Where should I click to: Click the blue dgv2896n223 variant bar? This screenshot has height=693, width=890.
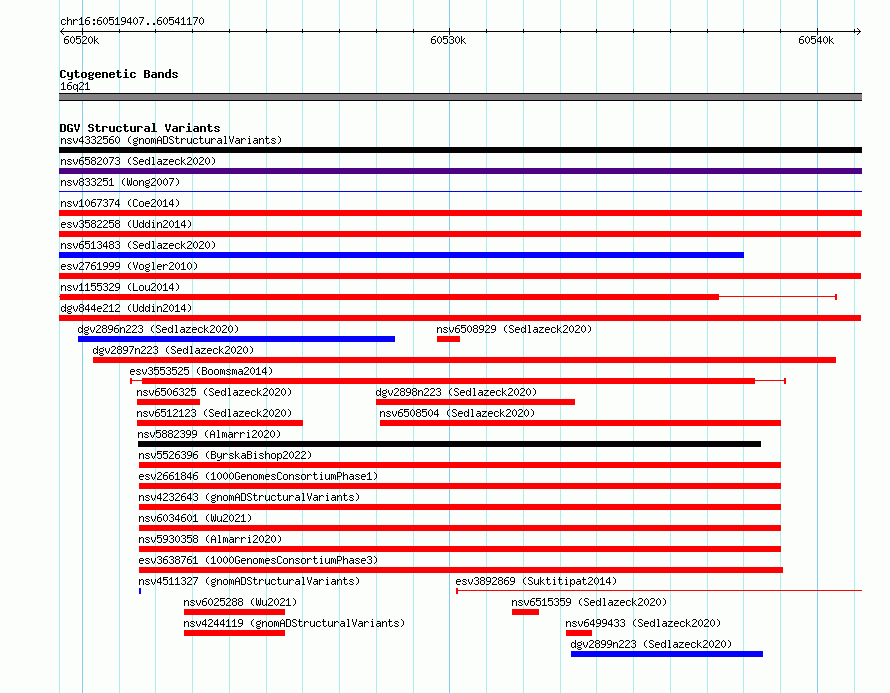point(237,339)
